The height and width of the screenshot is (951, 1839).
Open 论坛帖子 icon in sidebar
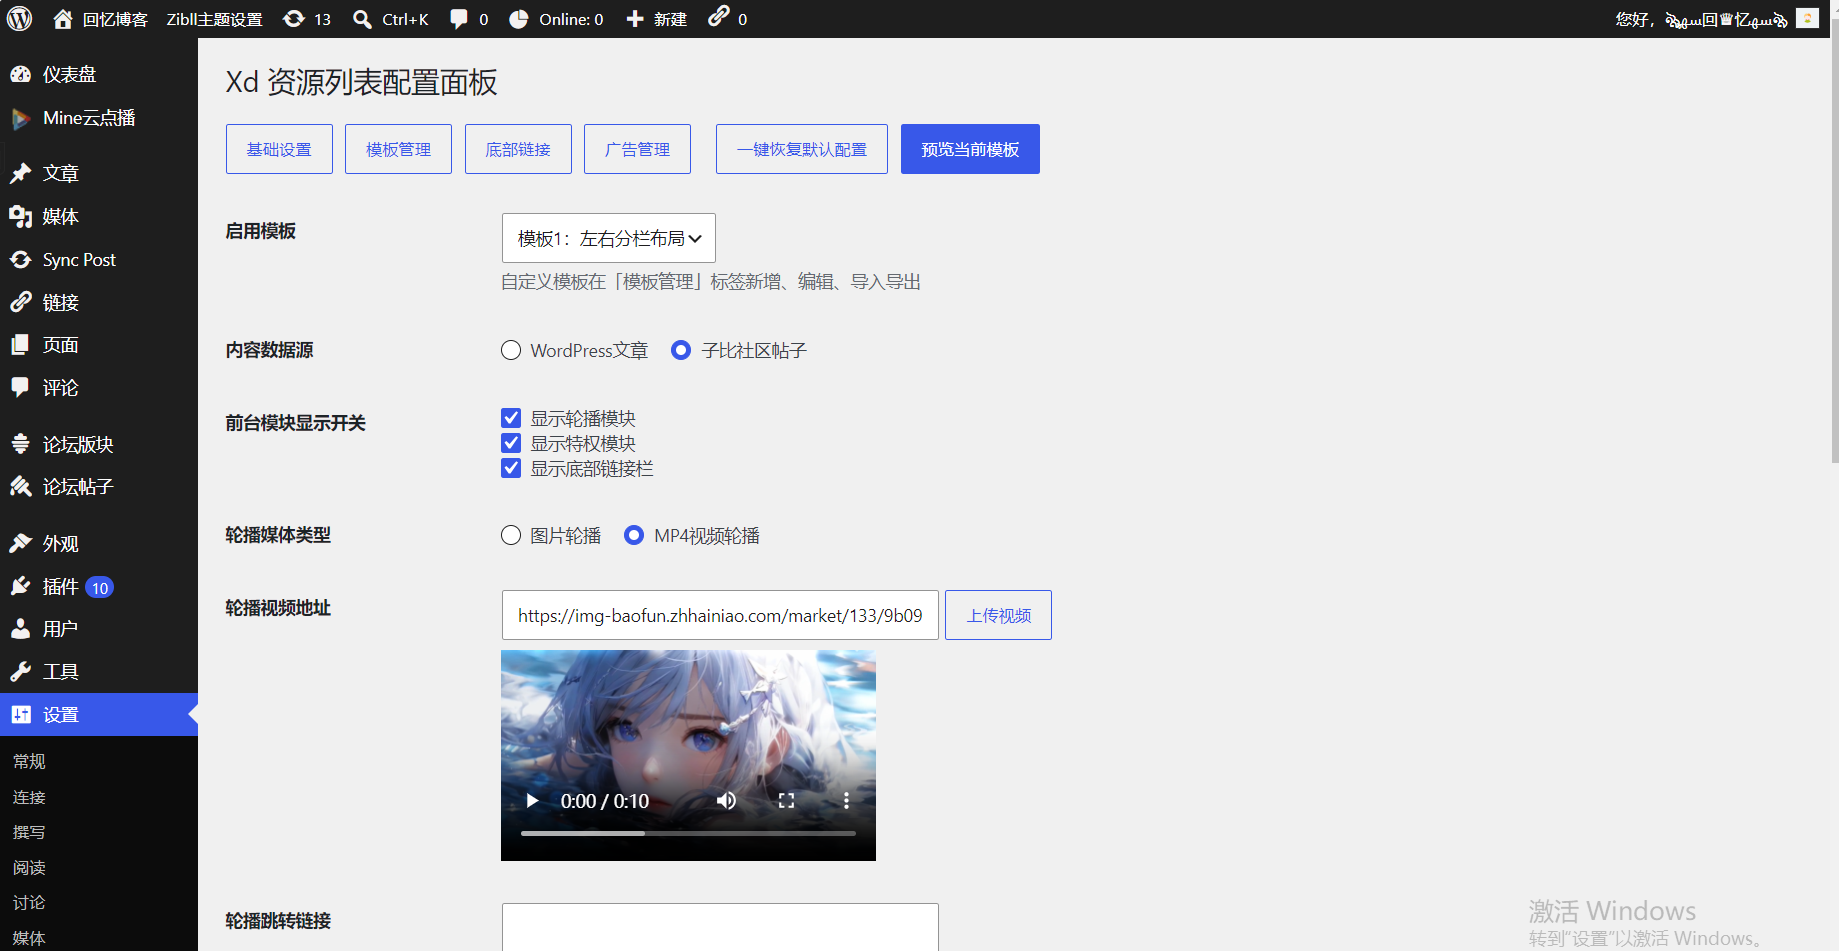point(20,487)
